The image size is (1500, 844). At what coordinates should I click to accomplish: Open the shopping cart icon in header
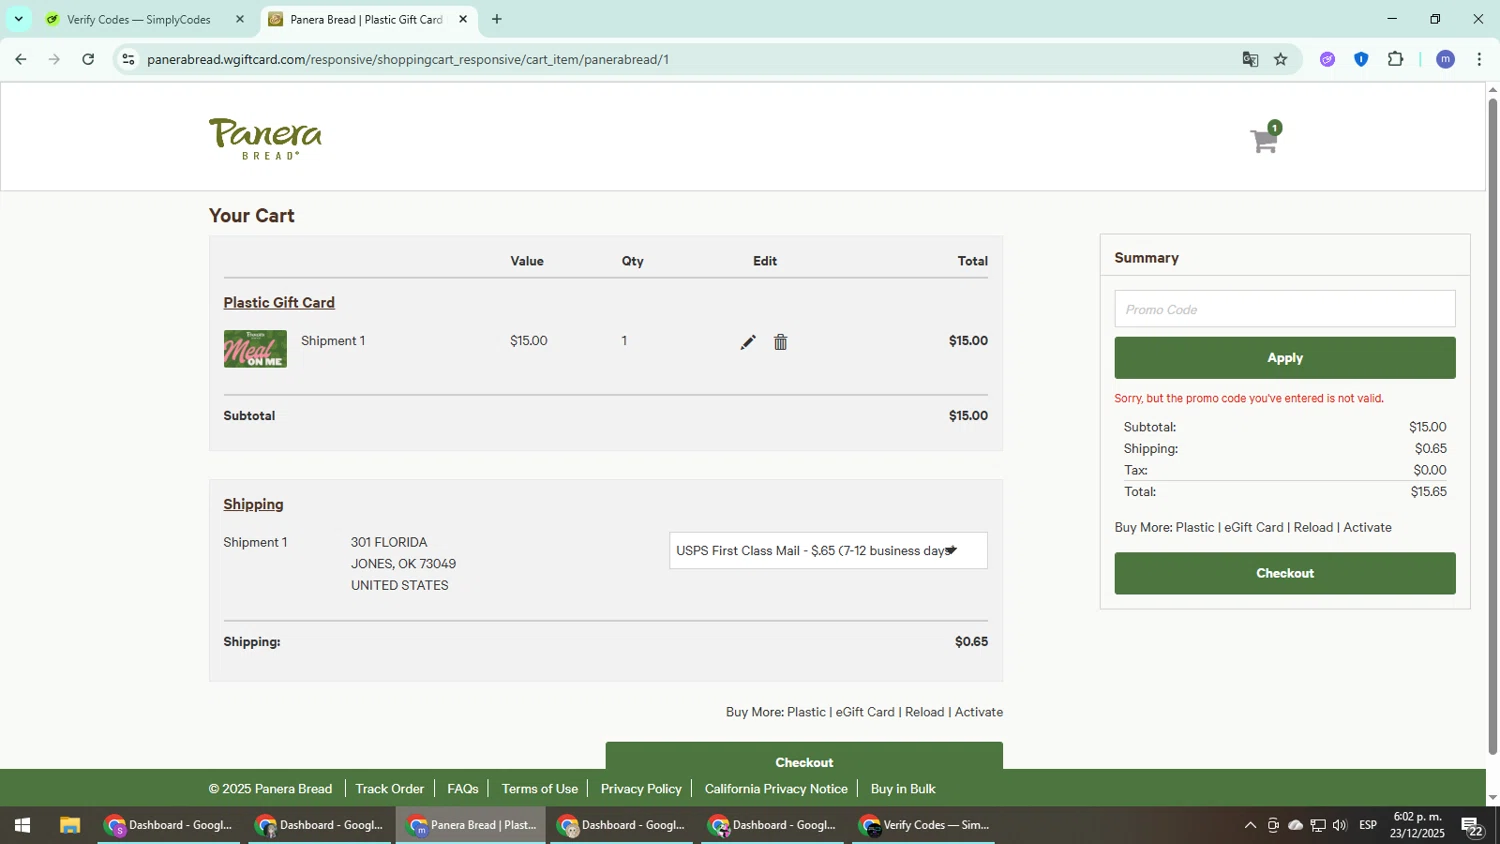coord(1265,138)
